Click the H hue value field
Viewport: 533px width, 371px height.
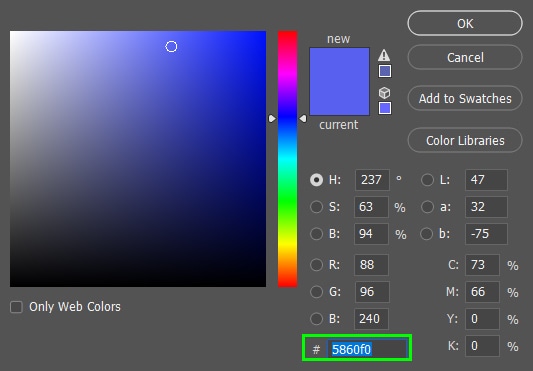coord(372,180)
